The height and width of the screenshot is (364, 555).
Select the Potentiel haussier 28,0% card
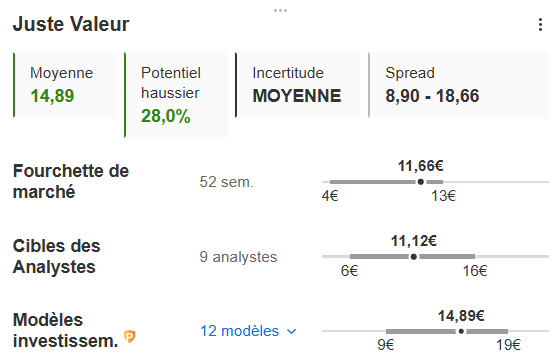176,95
